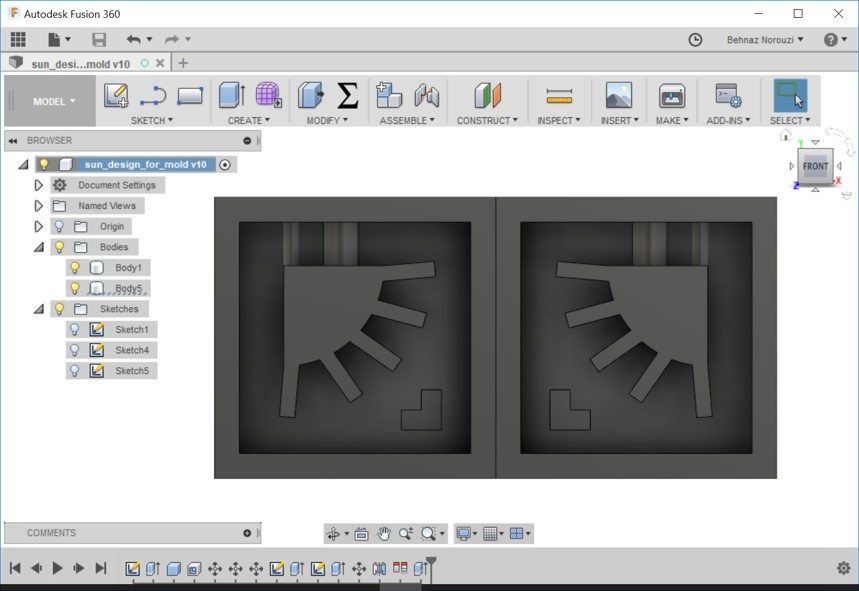Screen dimensions: 859x591
Task: Open the MODEL workspace dropdown
Action: point(54,101)
